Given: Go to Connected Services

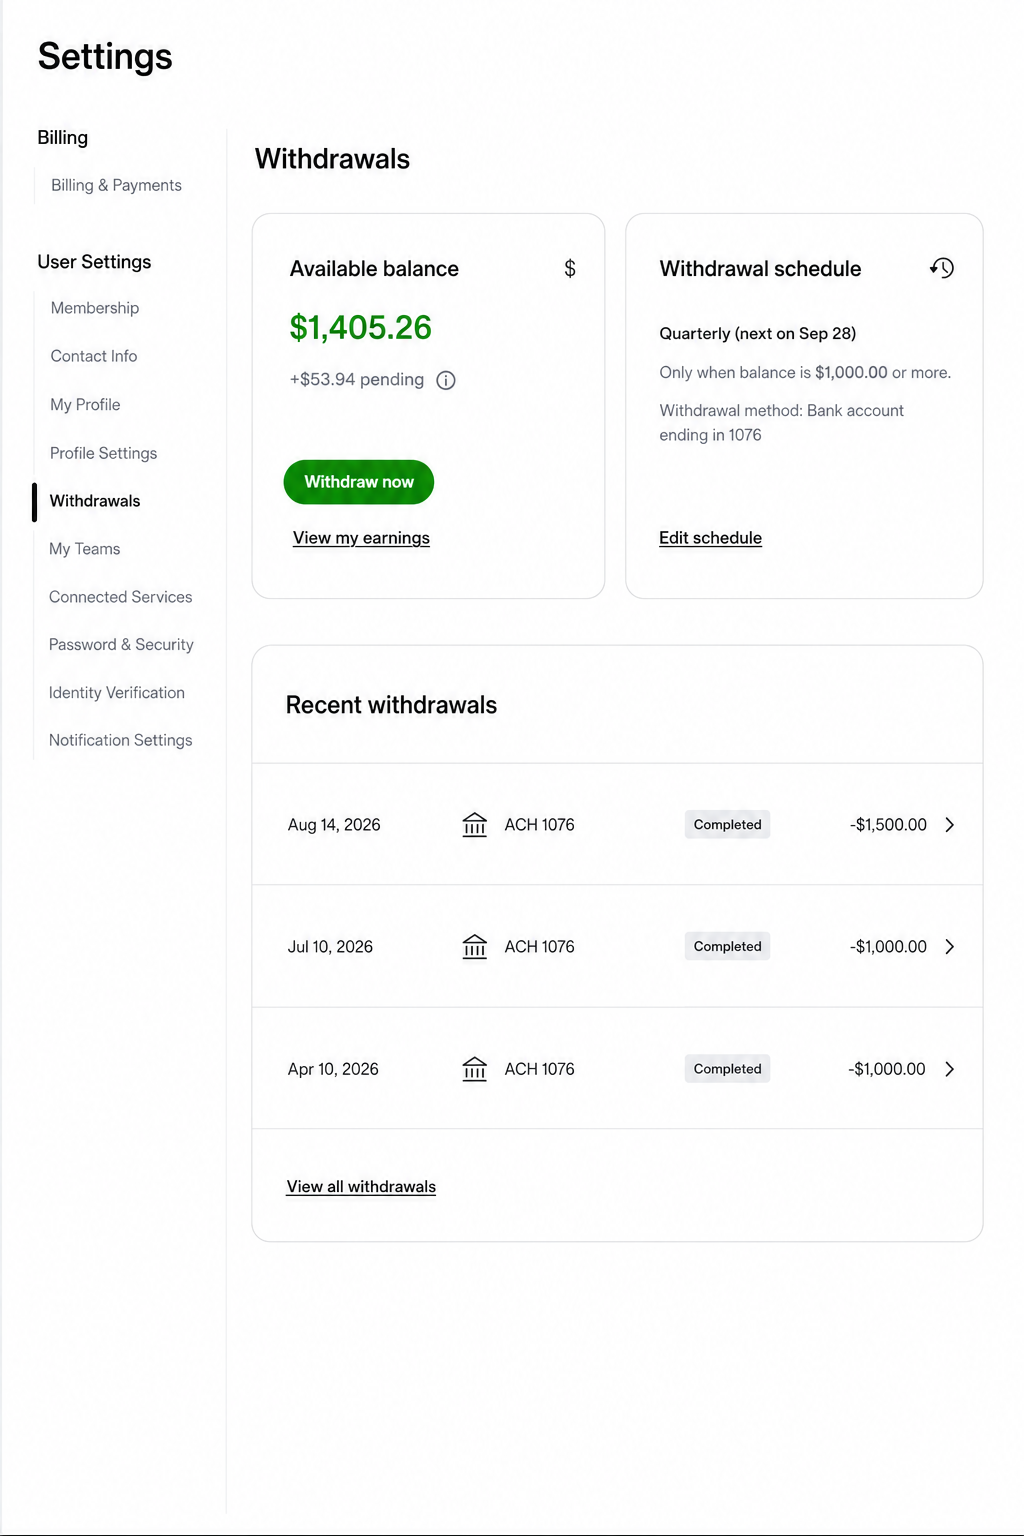Looking at the screenshot, I should point(121,597).
